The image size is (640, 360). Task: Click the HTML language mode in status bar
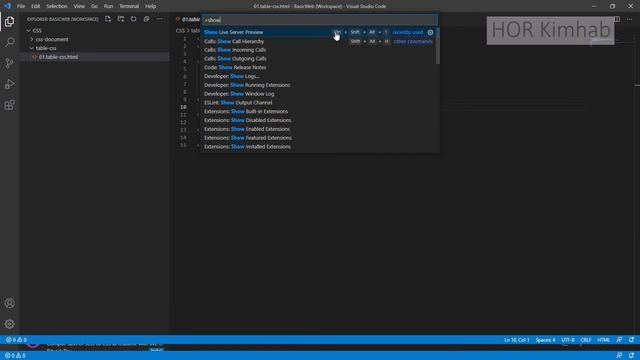coord(603,340)
